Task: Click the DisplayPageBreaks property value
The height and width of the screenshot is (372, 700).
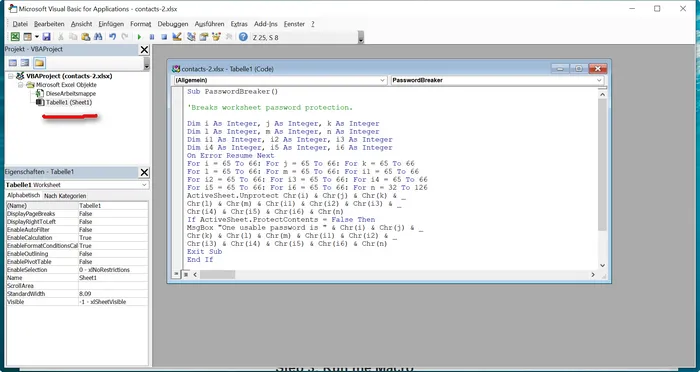Action: point(113,214)
